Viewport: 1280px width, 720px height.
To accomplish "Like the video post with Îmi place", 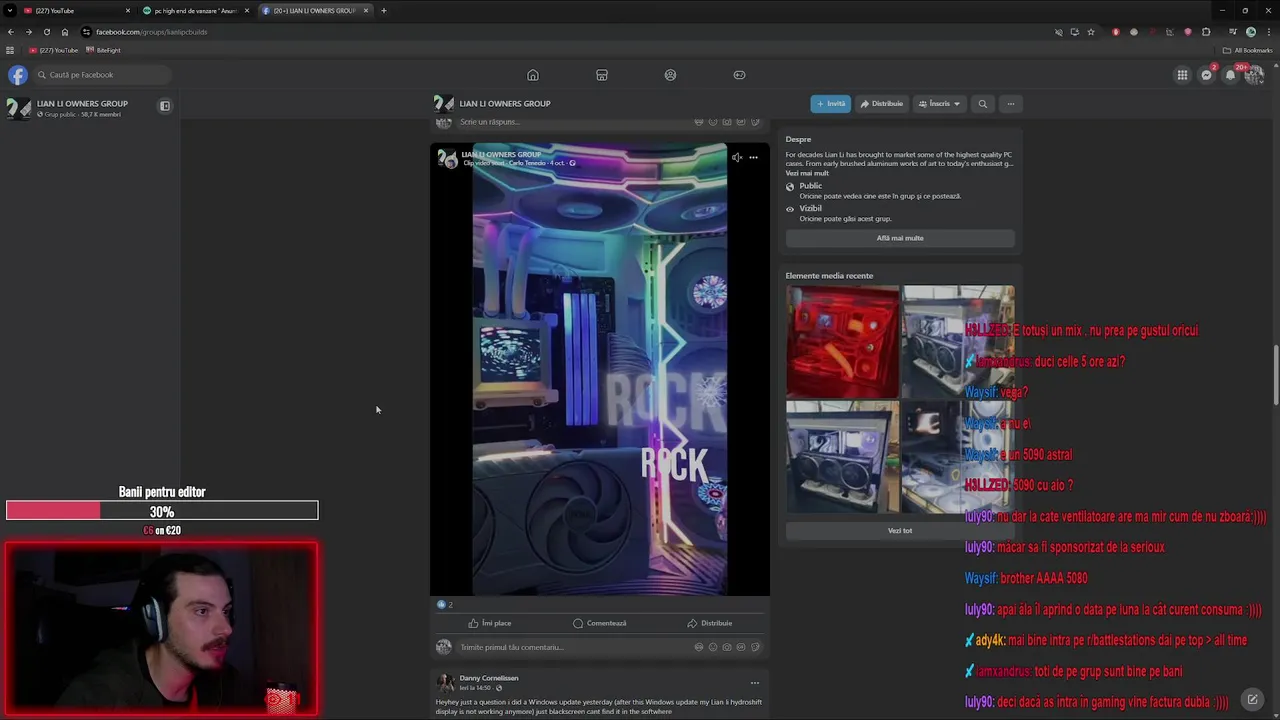I will click(490, 623).
